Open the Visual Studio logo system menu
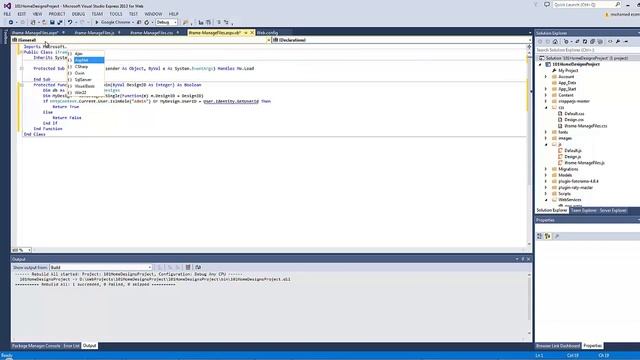 [7, 6]
